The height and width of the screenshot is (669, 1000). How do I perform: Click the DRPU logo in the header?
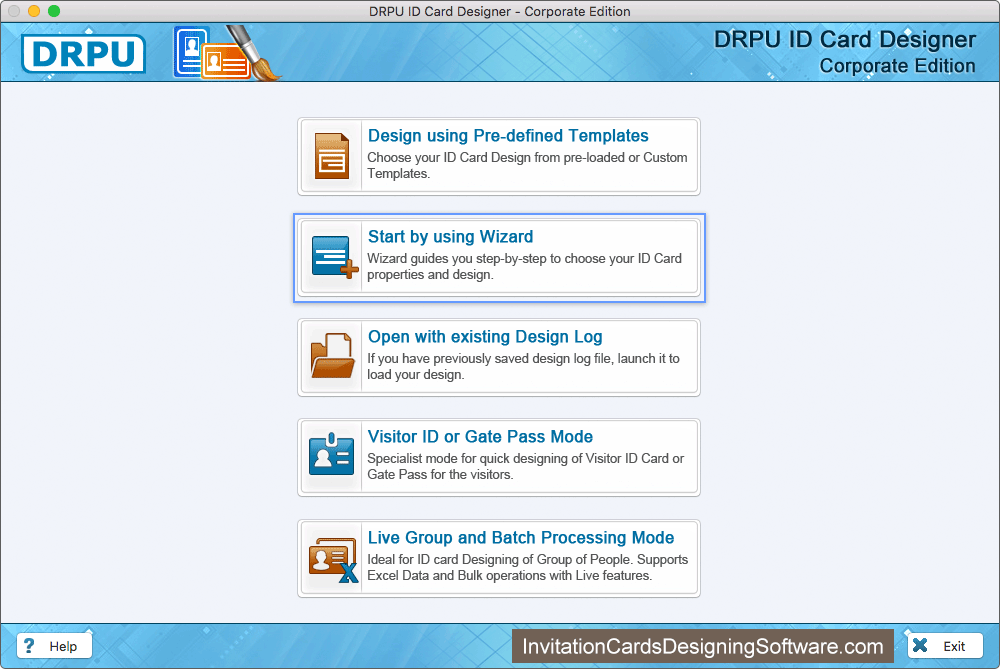pyautogui.click(x=83, y=54)
